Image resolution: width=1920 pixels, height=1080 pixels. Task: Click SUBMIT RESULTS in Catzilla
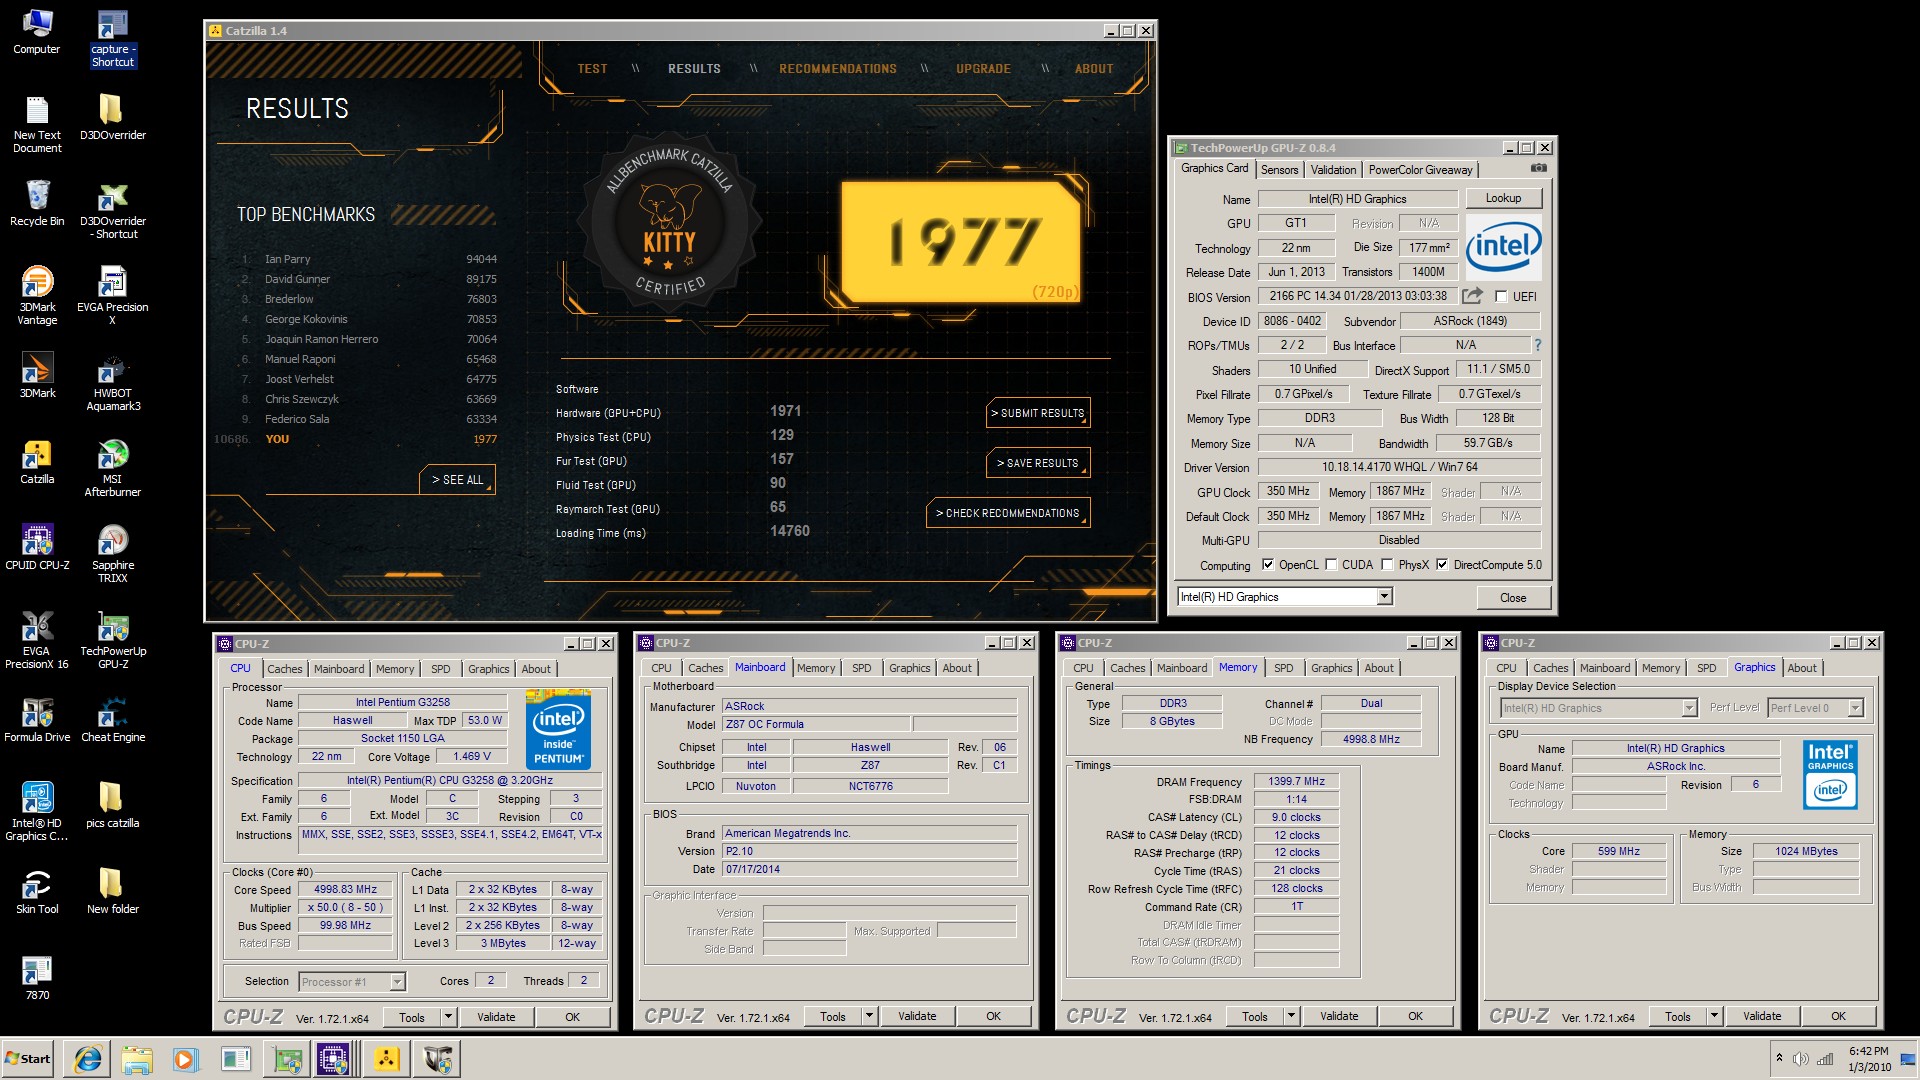click(1038, 413)
